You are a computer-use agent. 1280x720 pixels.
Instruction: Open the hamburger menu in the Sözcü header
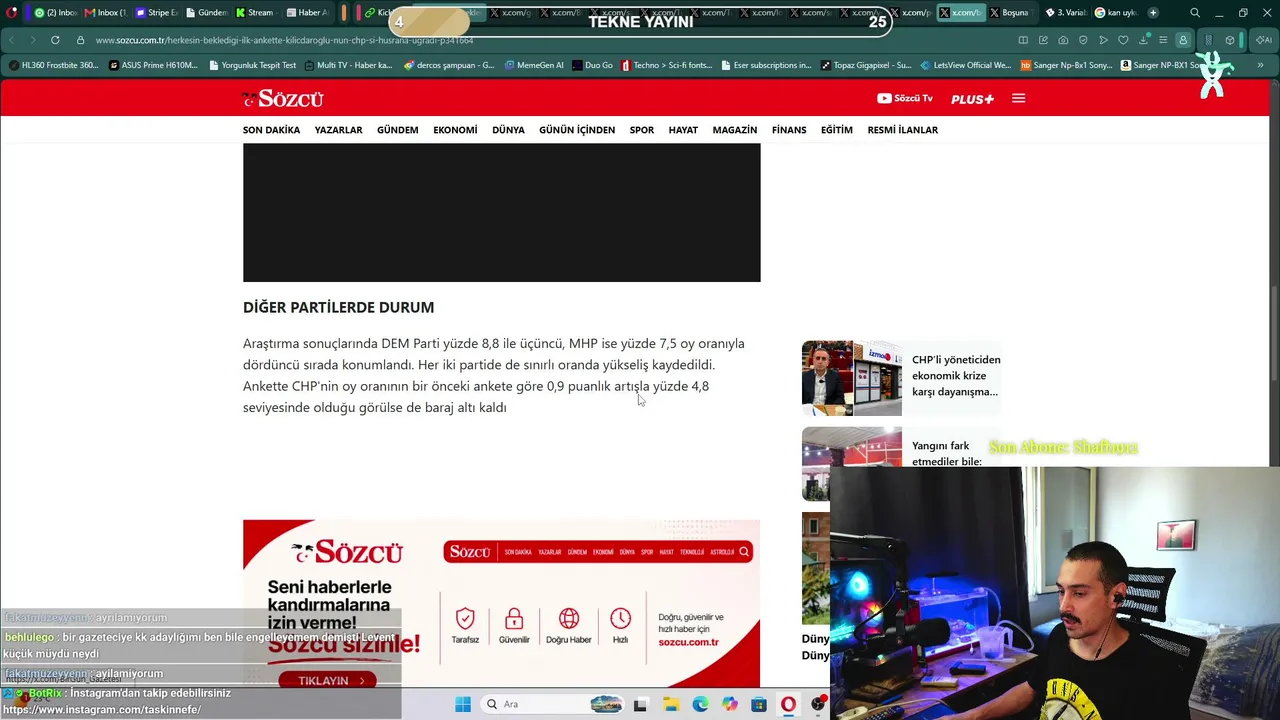pyautogui.click(x=1018, y=98)
